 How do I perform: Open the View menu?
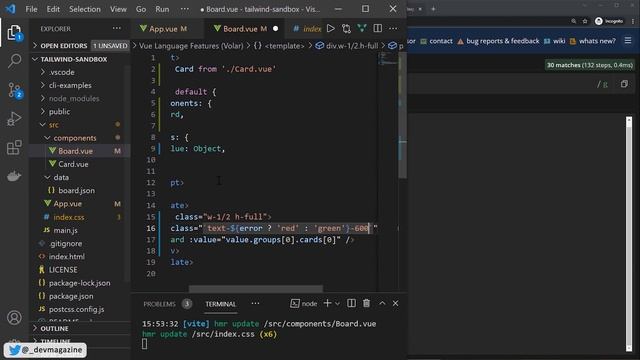click(118, 9)
